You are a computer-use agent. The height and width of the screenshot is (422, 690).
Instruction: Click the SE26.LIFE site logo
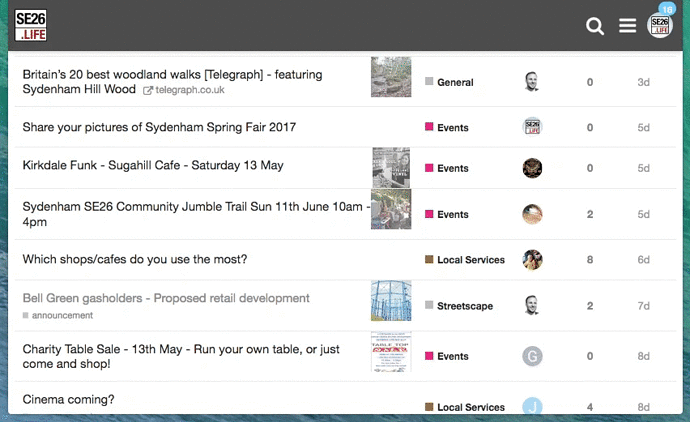tap(31, 25)
